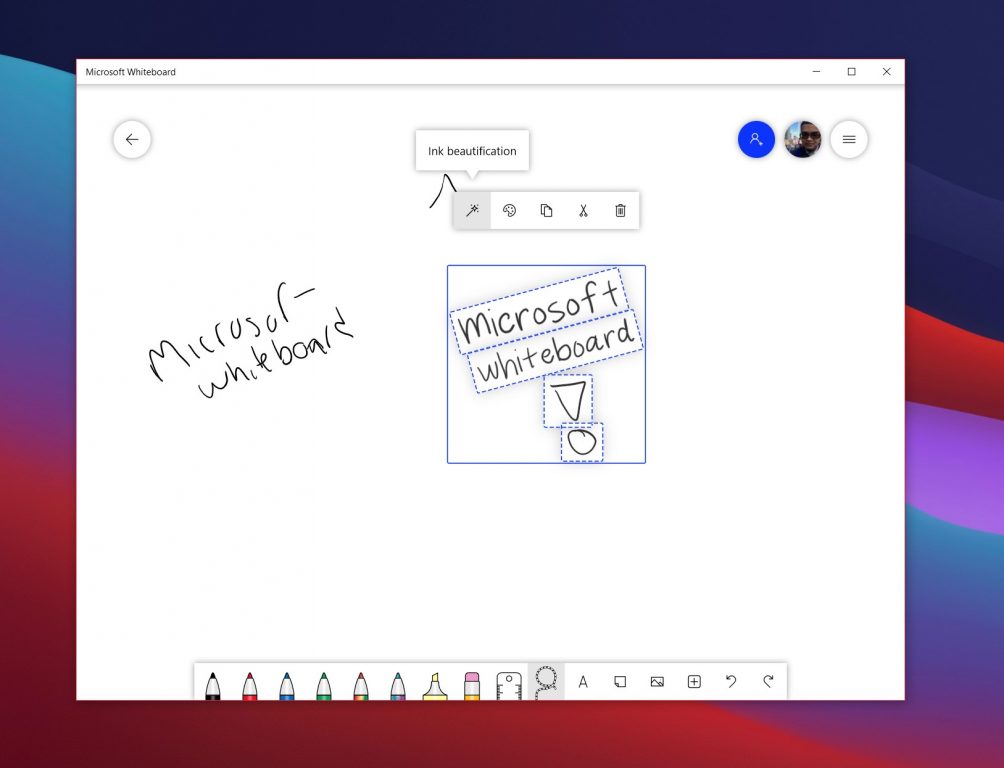Open the user profile picture
The width and height of the screenshot is (1004, 768).
tap(803, 139)
